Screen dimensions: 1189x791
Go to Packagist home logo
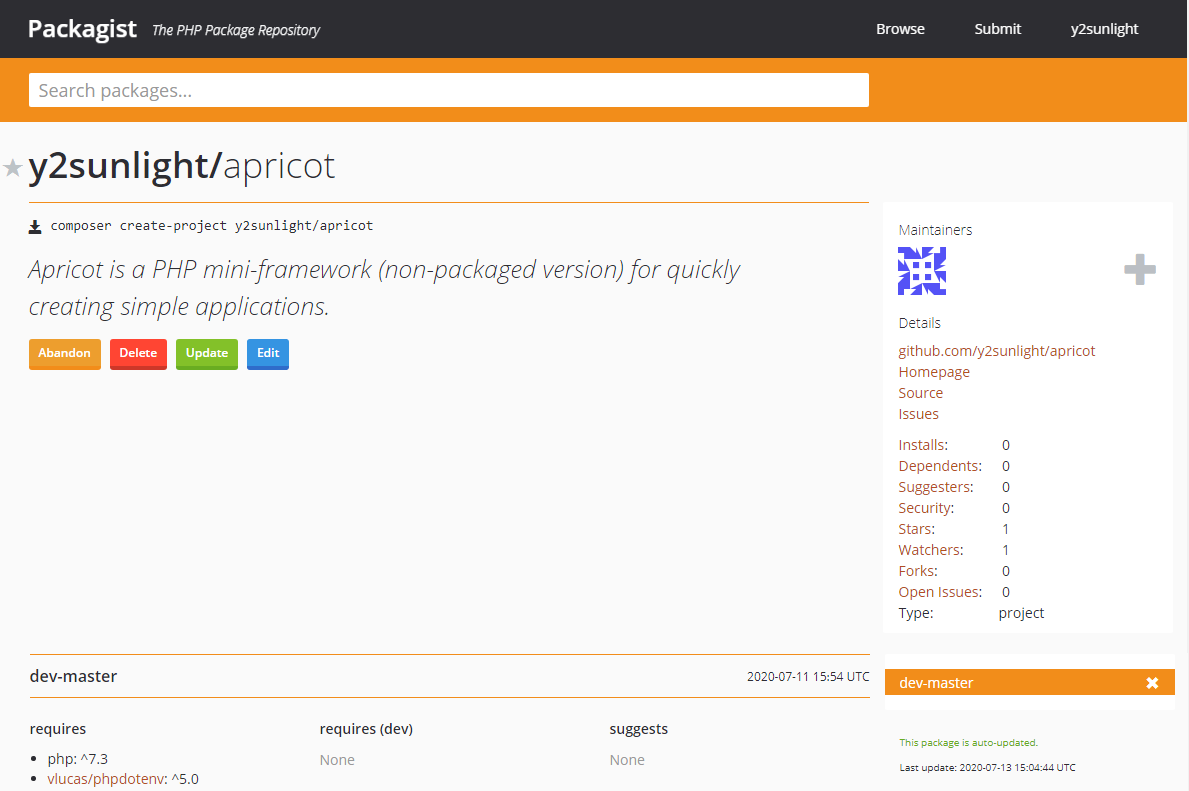pyautogui.click(x=82, y=29)
